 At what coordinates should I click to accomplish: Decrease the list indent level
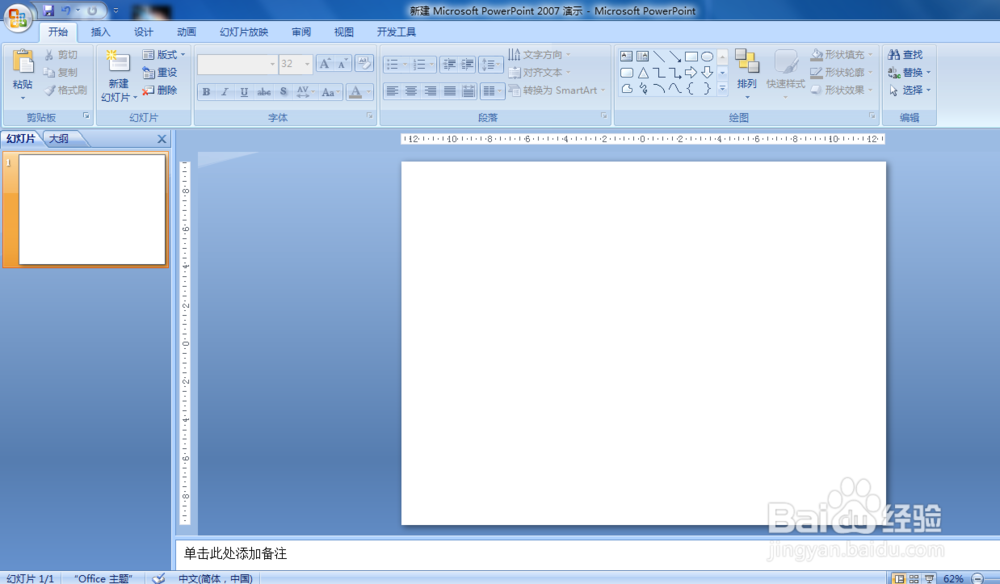449,64
